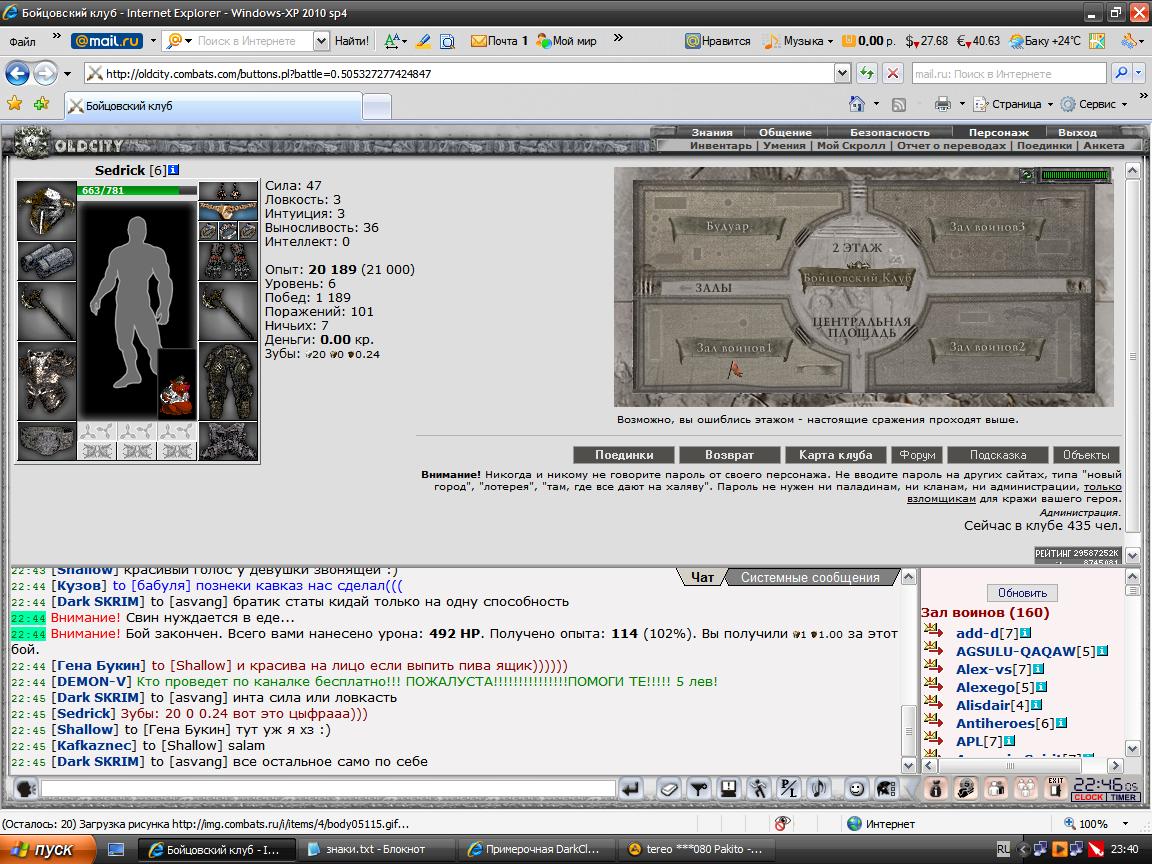The height and width of the screenshot is (864, 1152).
Task: Click the mail.ru search field right of address bar
Action: point(1009,73)
